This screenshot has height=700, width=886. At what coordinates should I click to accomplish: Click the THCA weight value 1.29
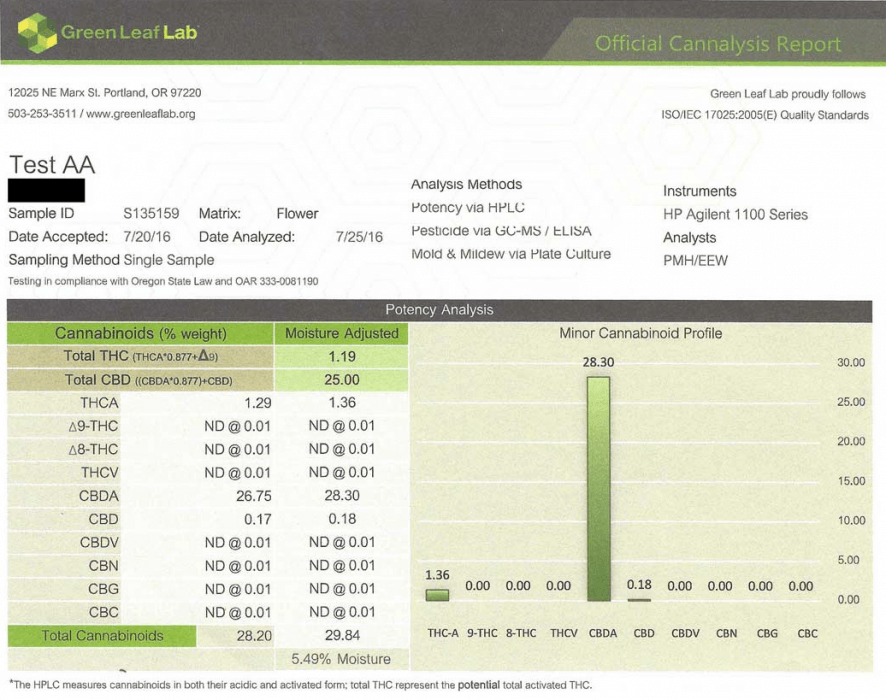(258, 403)
